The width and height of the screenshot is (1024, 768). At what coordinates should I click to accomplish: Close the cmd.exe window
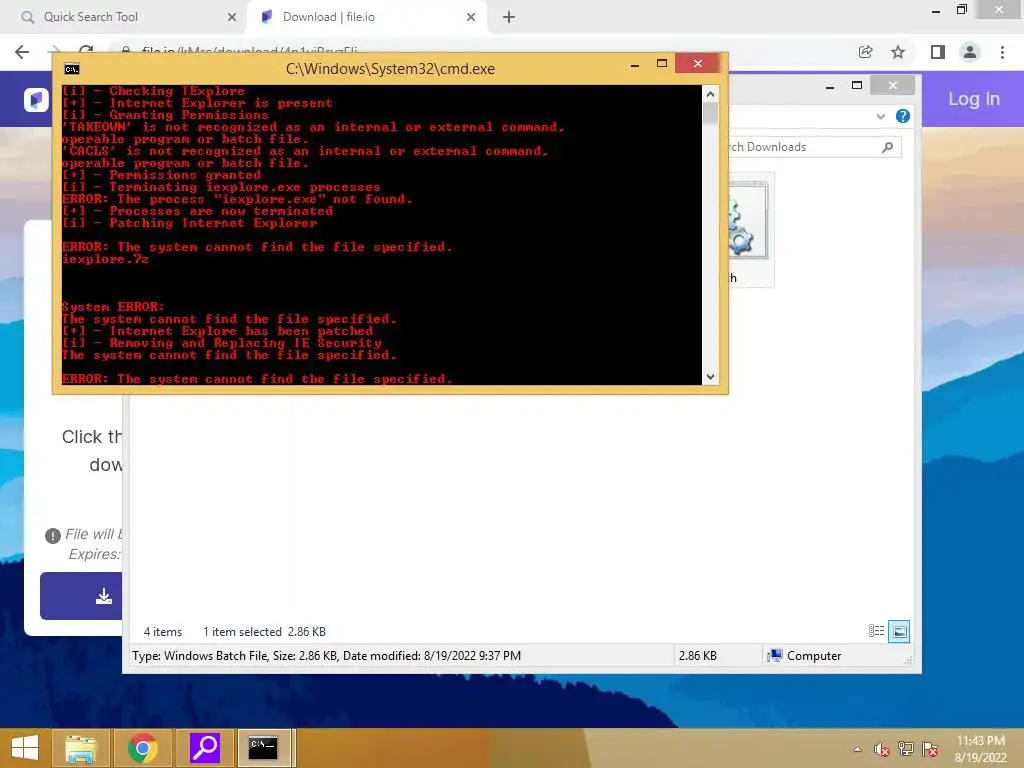click(697, 63)
